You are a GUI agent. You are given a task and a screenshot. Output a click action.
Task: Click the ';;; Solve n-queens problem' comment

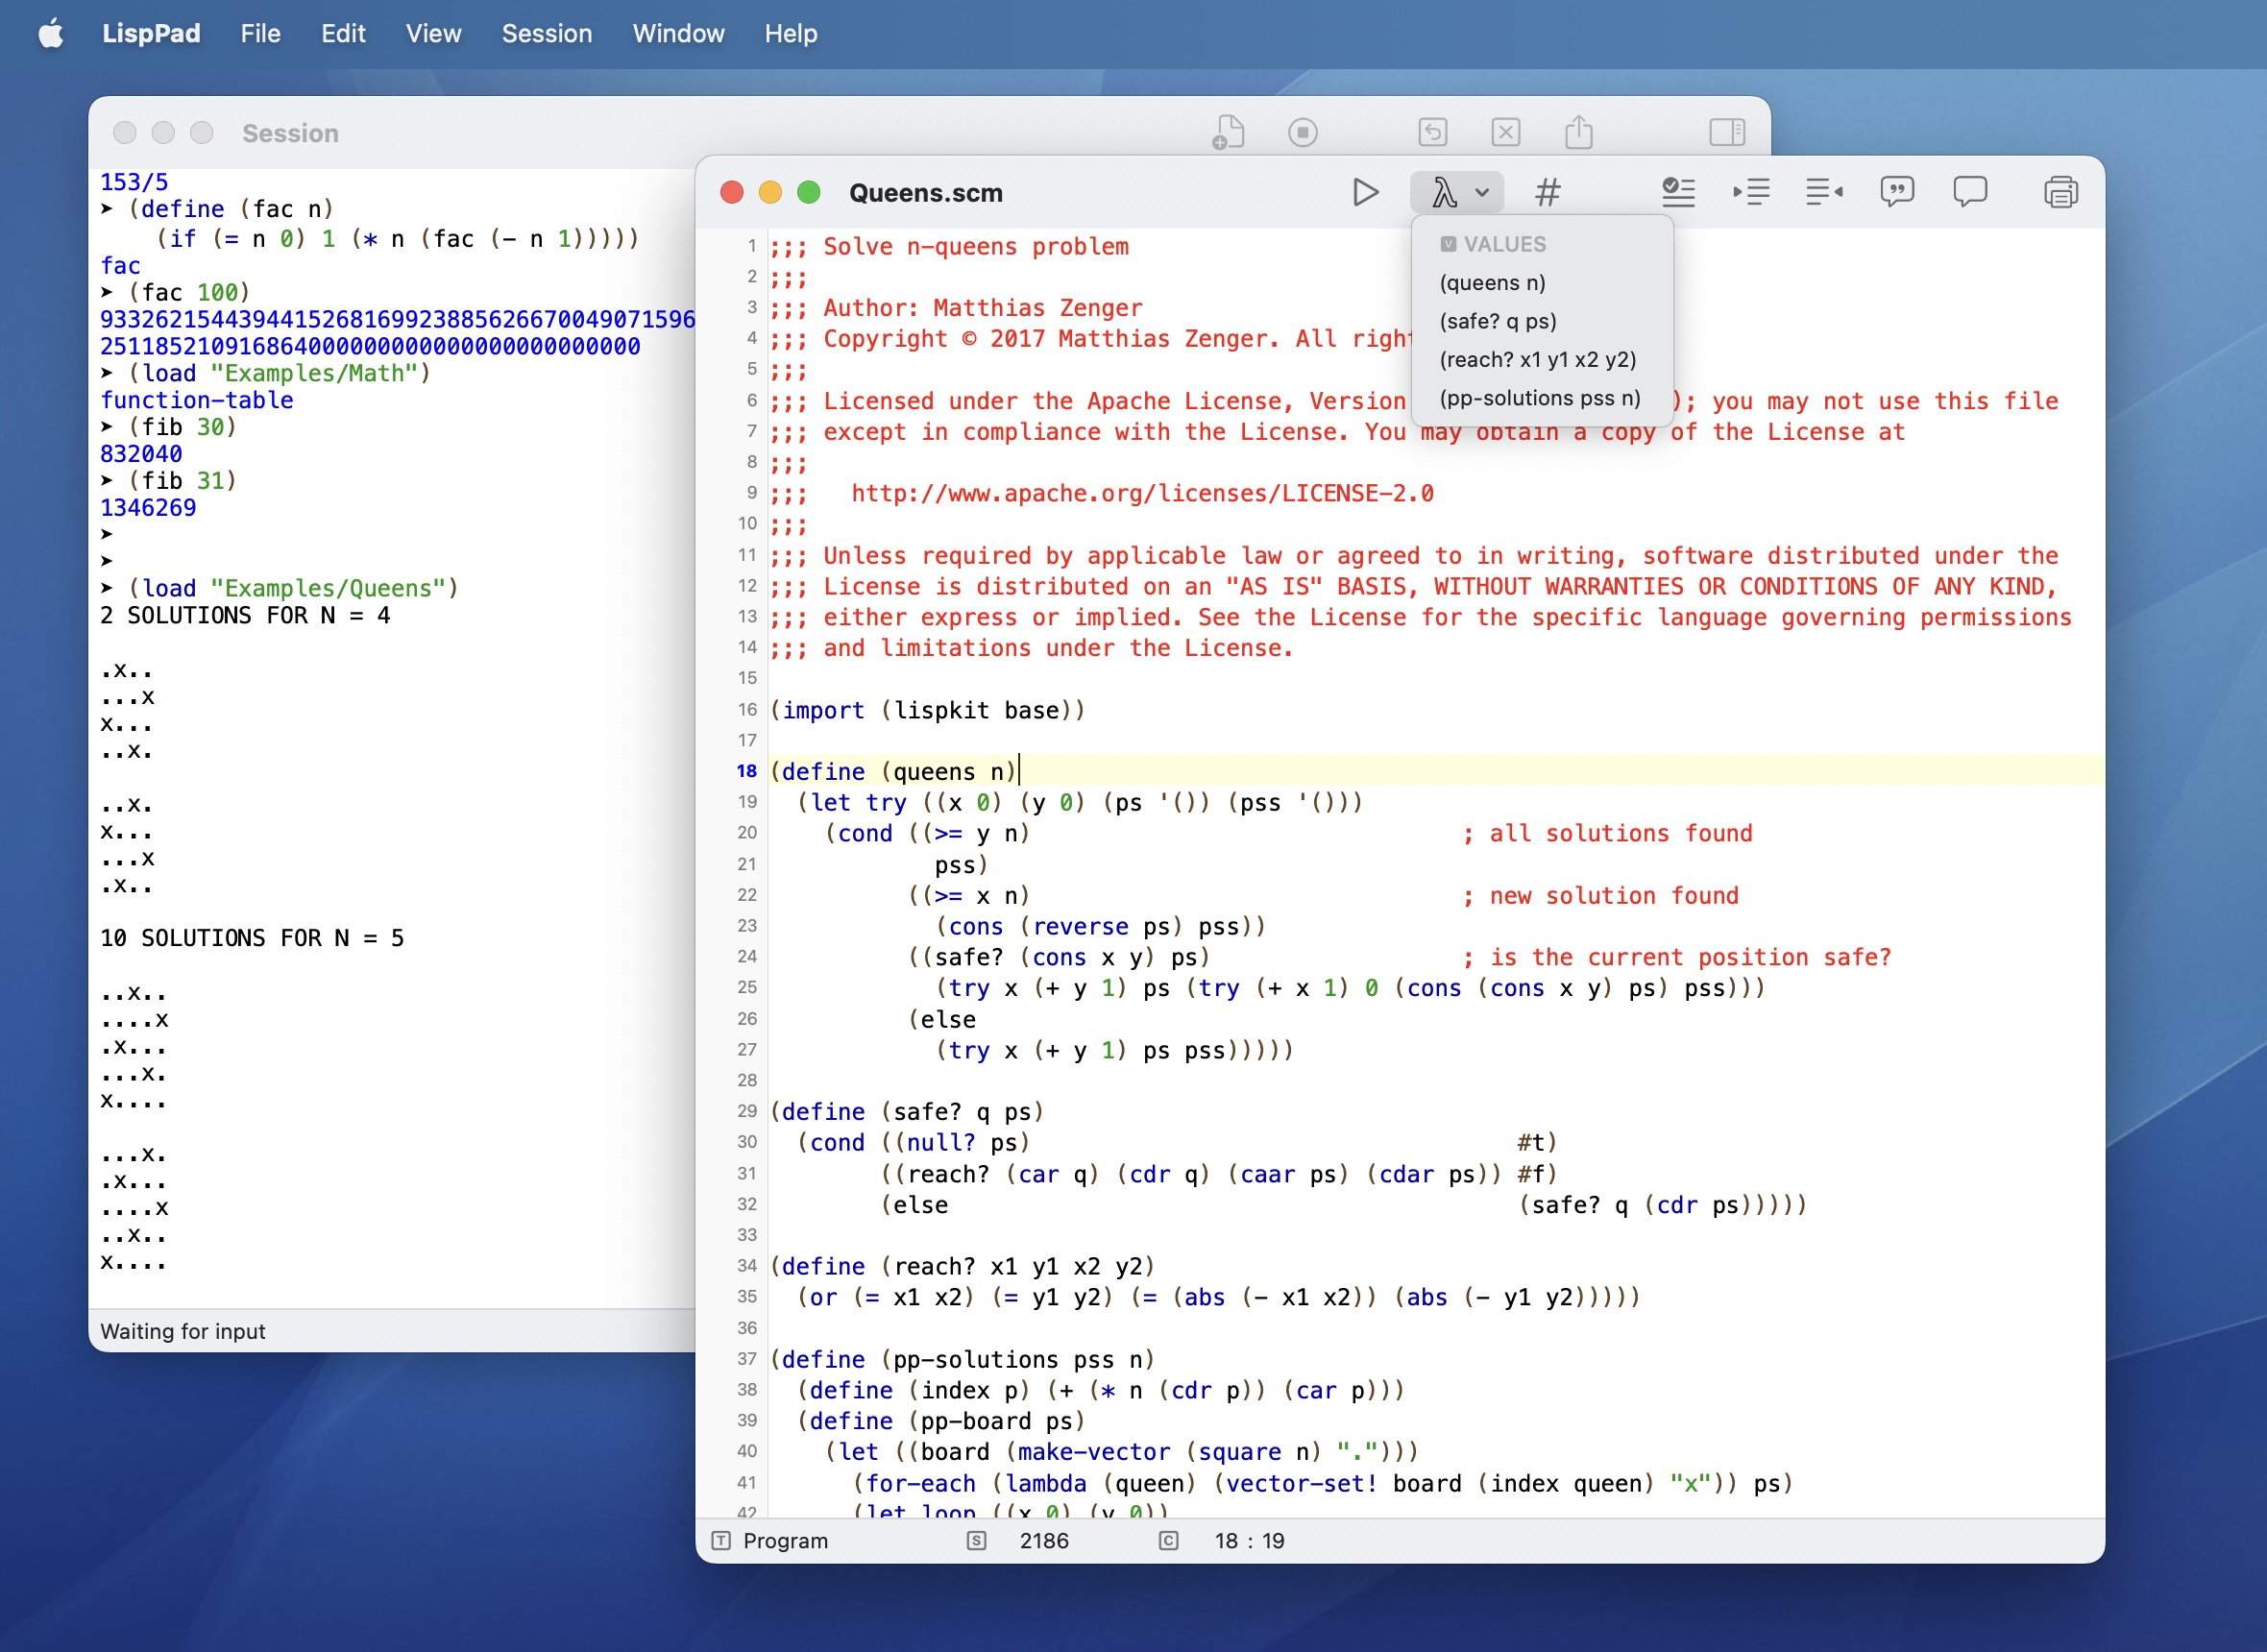949,246
